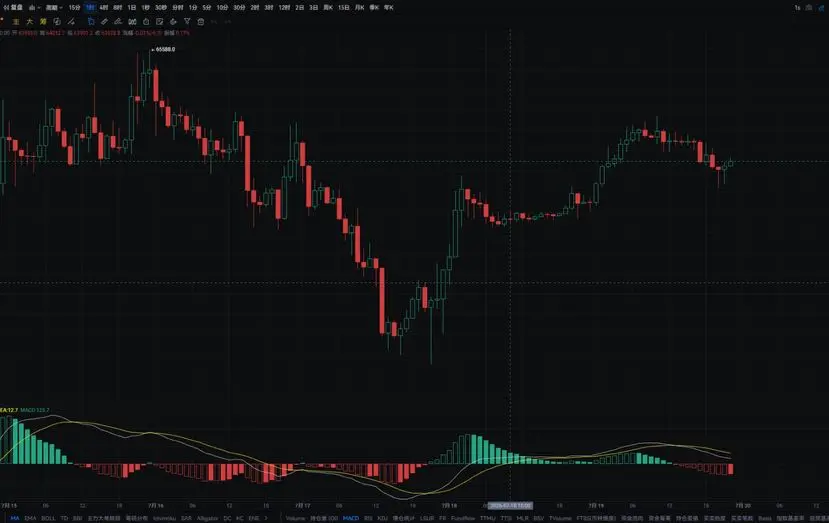Screen dimensions: 829x523
Task: Toggle the RSI sub-indicator
Action: 369,518
